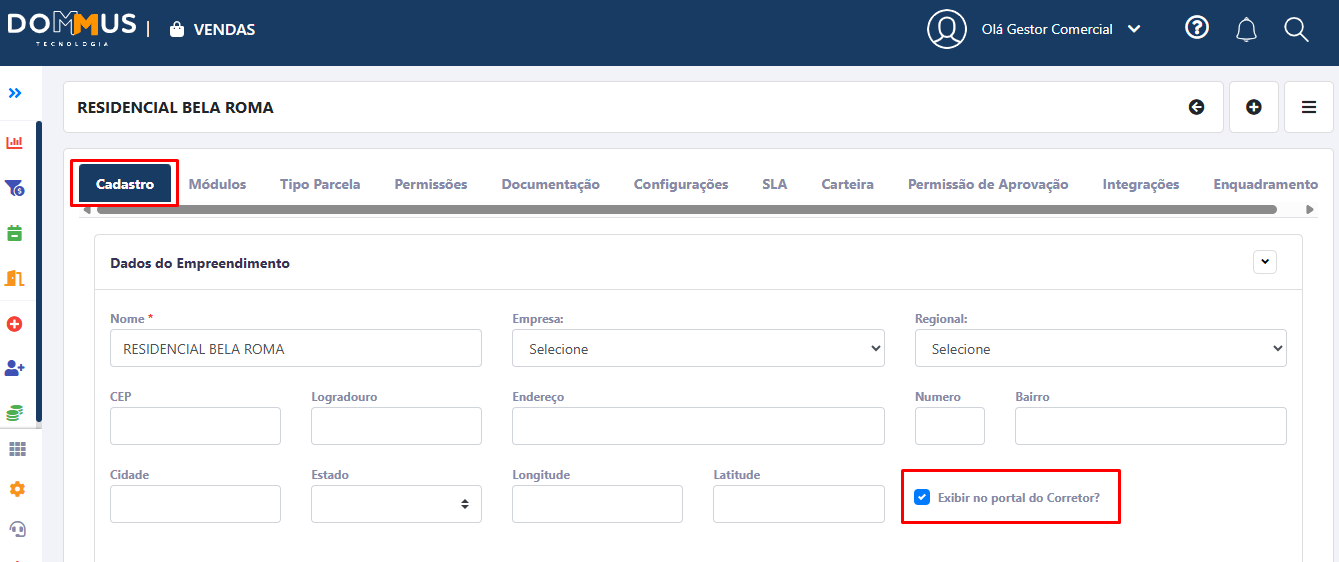The height and width of the screenshot is (562, 1339).
Task: Click the CEP input field
Action: coord(195,426)
